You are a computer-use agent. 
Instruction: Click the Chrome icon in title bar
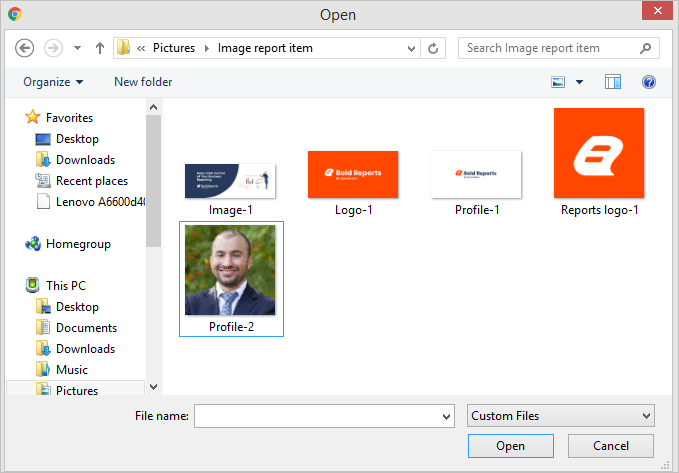coord(15,14)
